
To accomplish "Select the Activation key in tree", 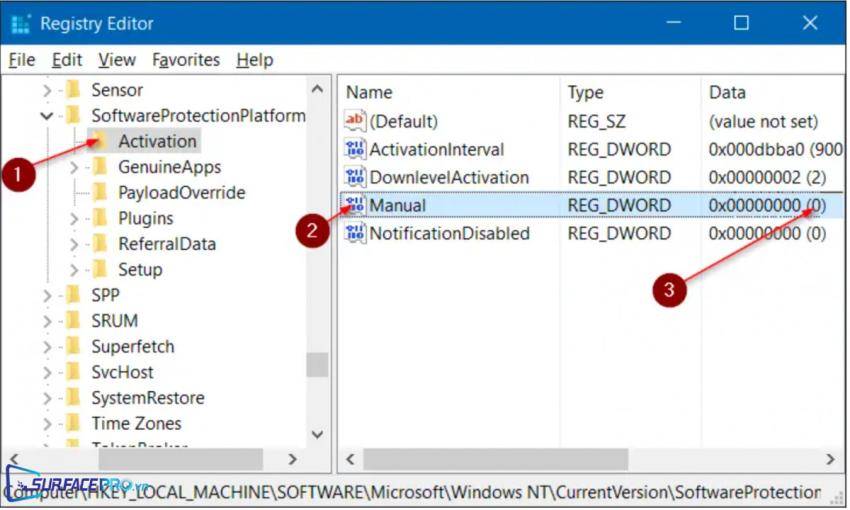I will [x=157, y=141].
